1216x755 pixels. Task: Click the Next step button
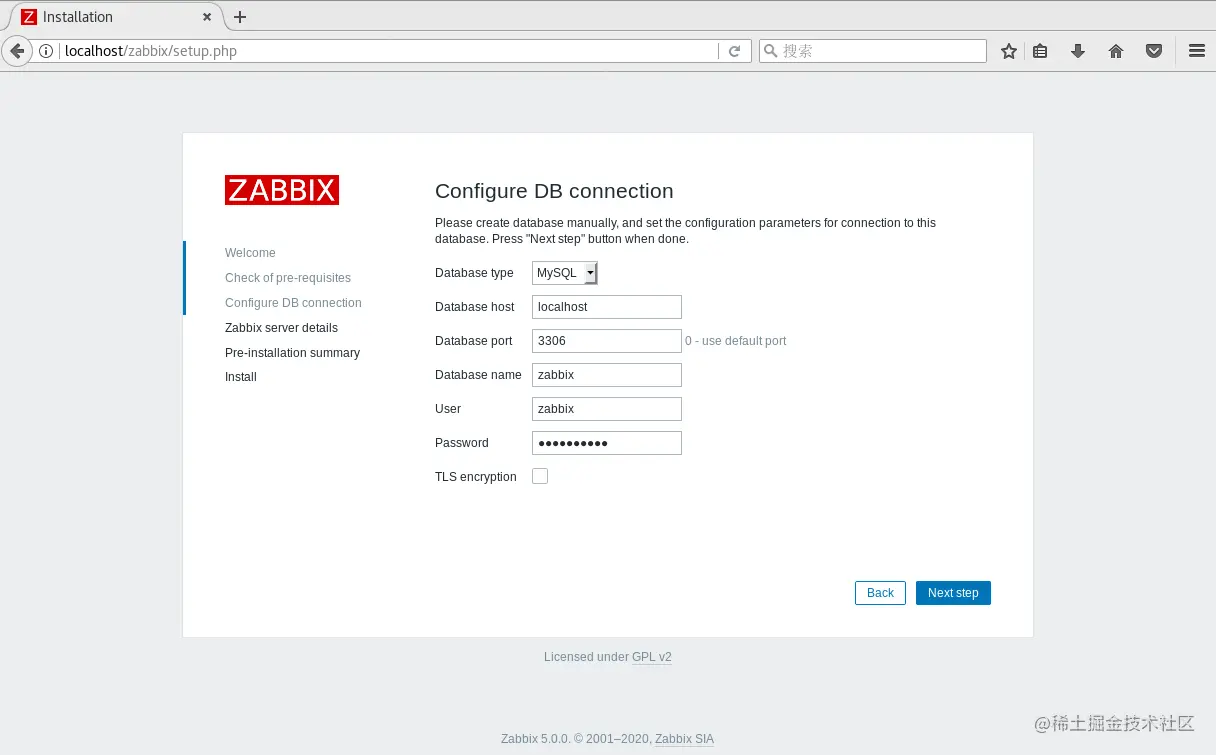[953, 593]
